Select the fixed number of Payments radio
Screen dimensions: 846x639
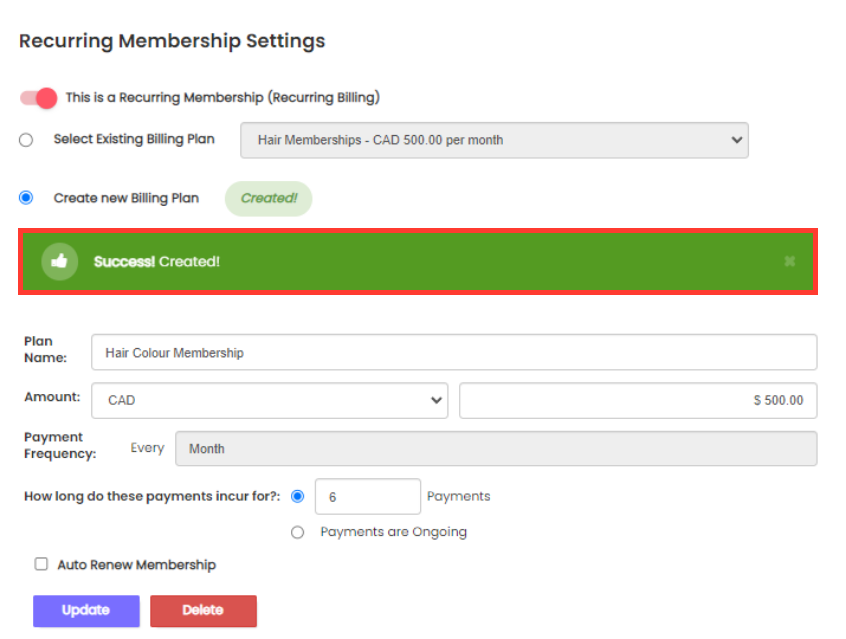pos(297,496)
